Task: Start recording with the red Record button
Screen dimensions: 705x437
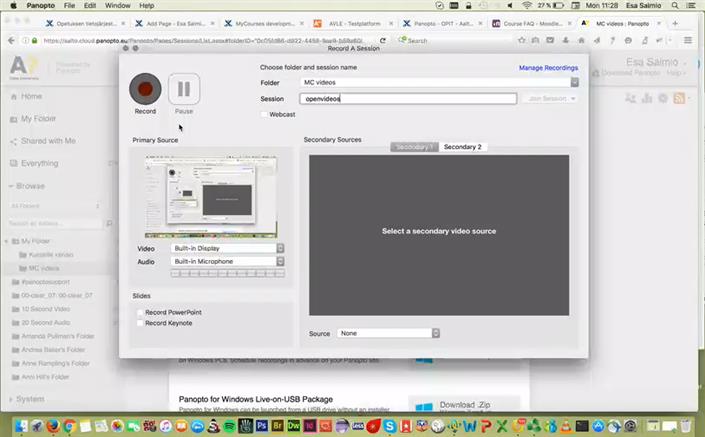Action: coord(145,89)
